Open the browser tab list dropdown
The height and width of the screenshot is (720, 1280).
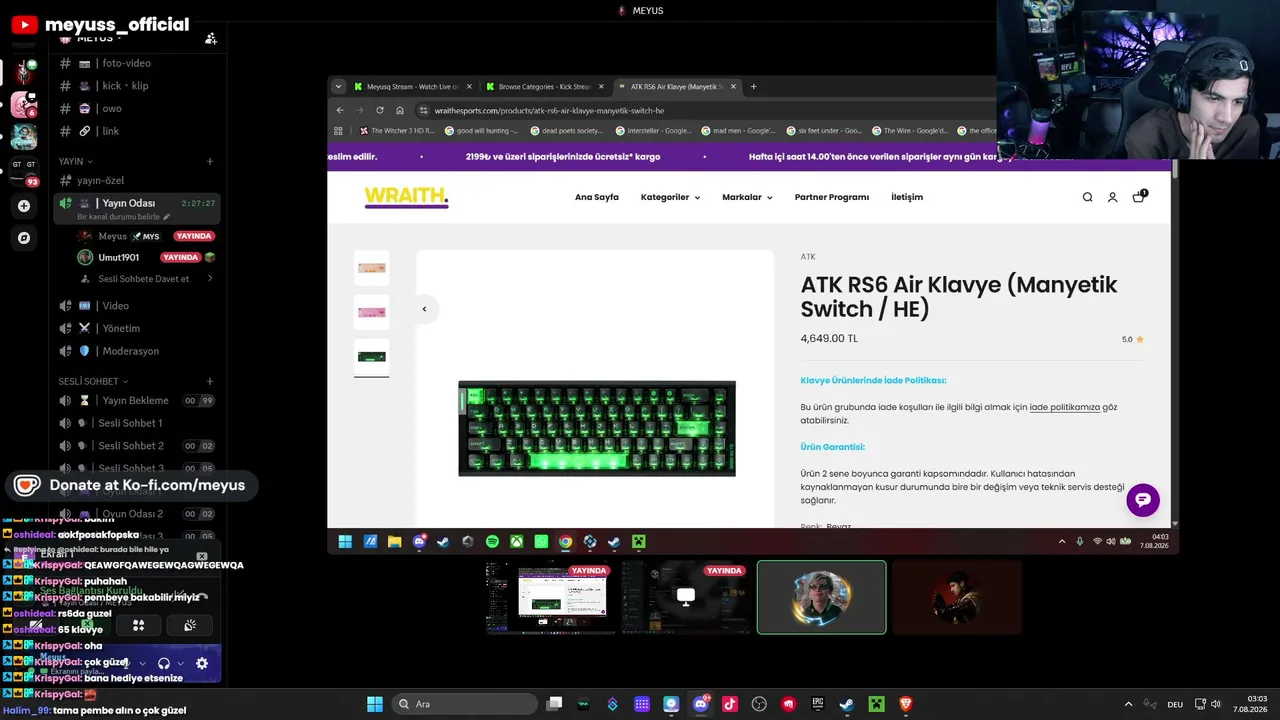[x=338, y=87]
